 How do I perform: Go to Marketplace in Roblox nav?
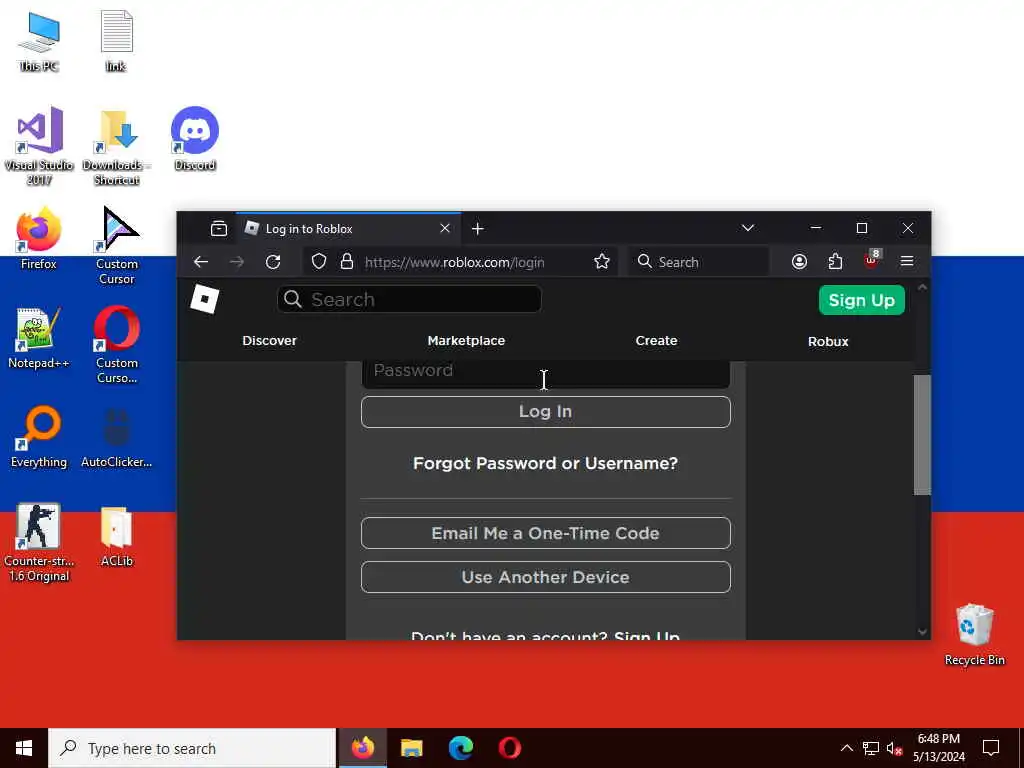pos(466,341)
